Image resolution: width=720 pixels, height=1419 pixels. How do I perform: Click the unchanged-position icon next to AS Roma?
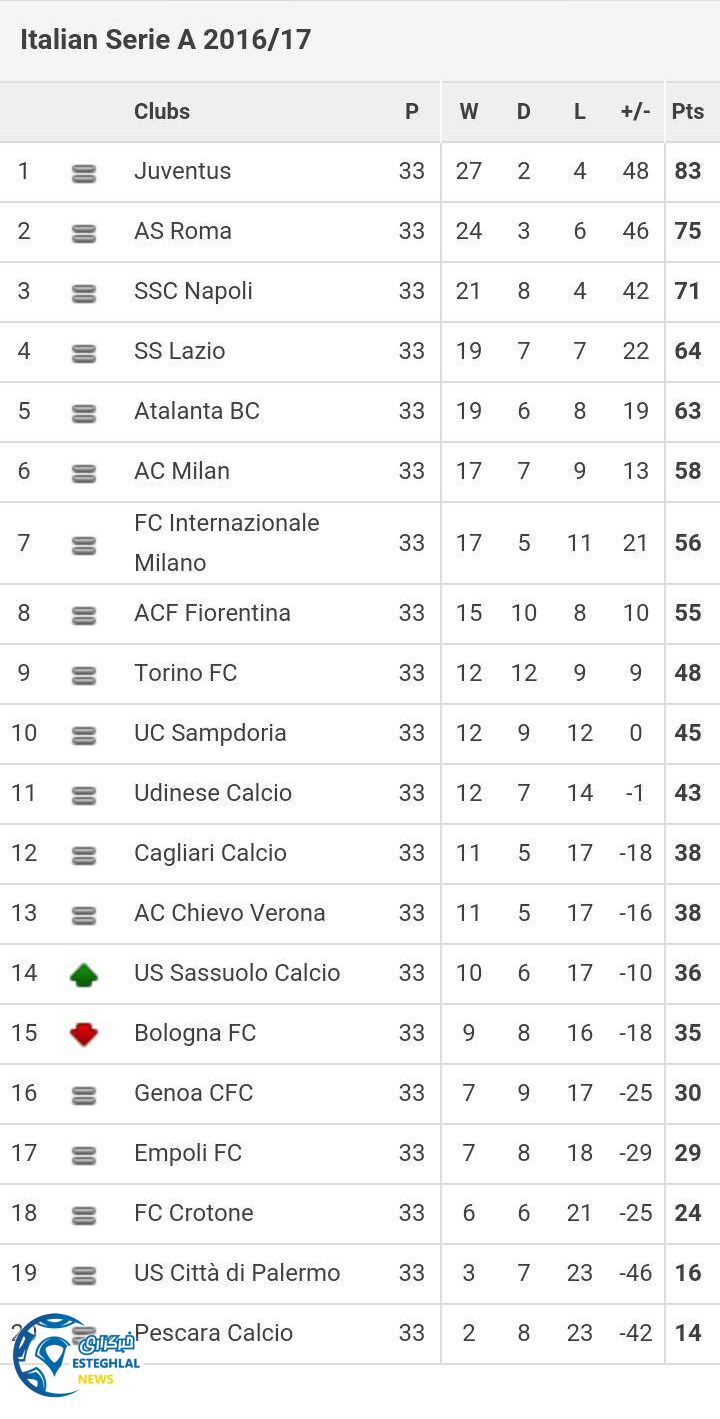pos(84,234)
